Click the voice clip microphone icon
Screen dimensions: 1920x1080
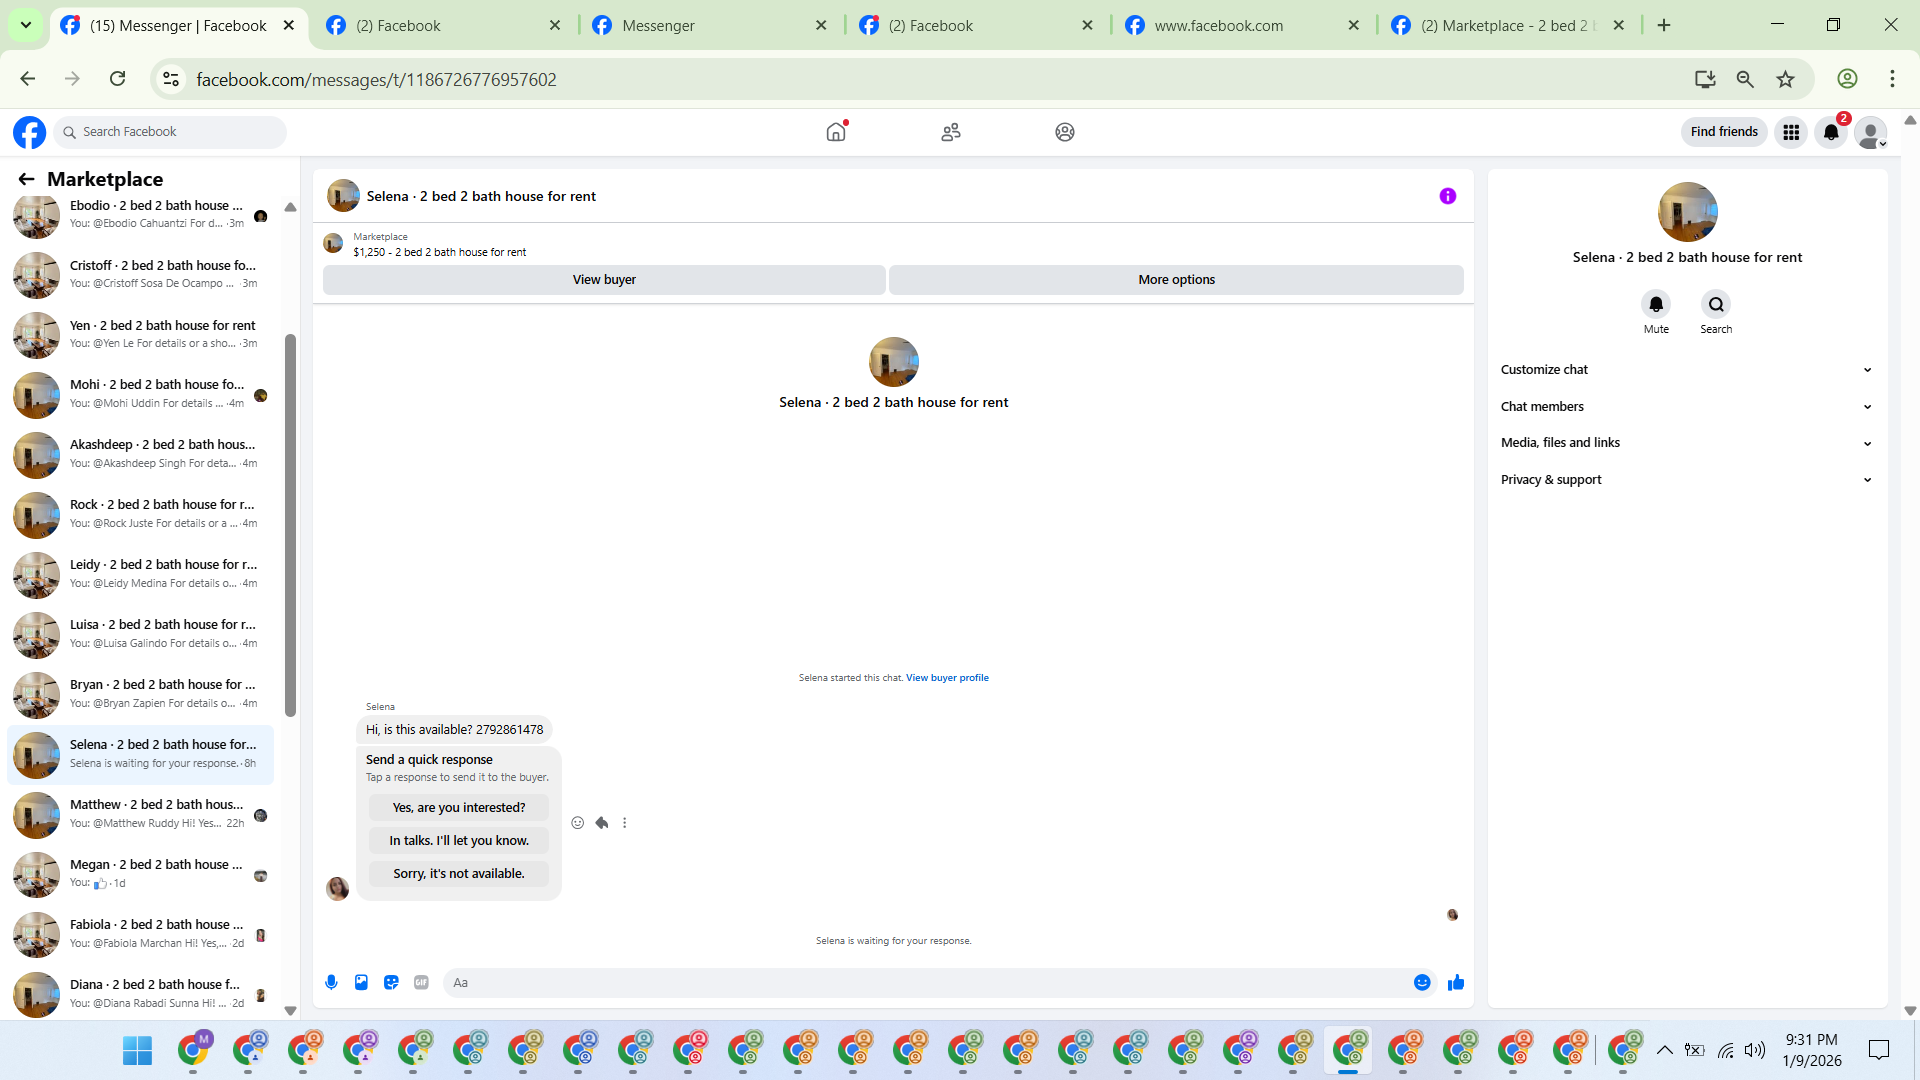point(331,983)
